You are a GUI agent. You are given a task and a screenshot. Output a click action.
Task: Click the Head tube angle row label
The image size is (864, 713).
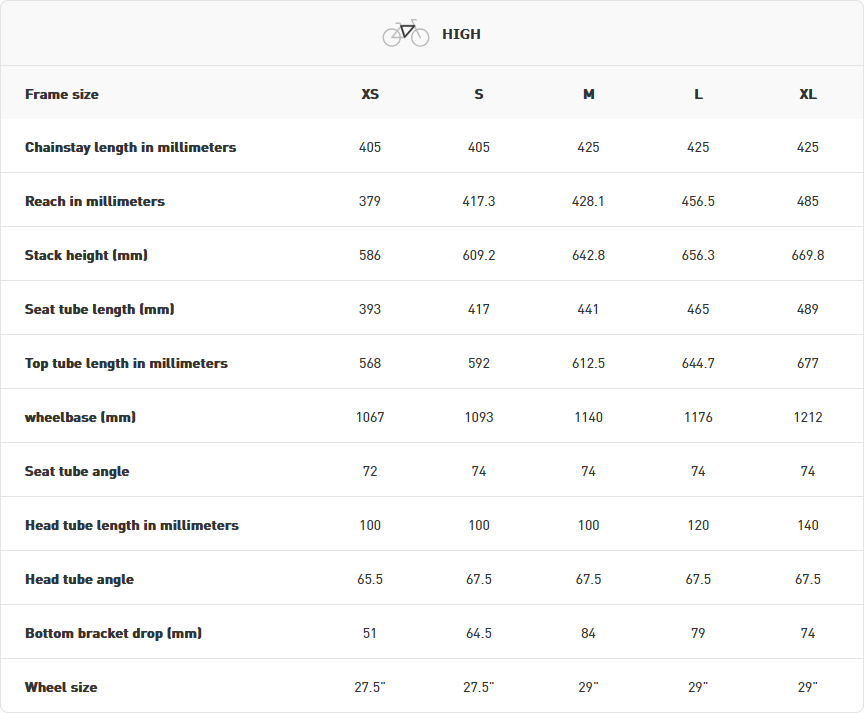[x=79, y=579]
